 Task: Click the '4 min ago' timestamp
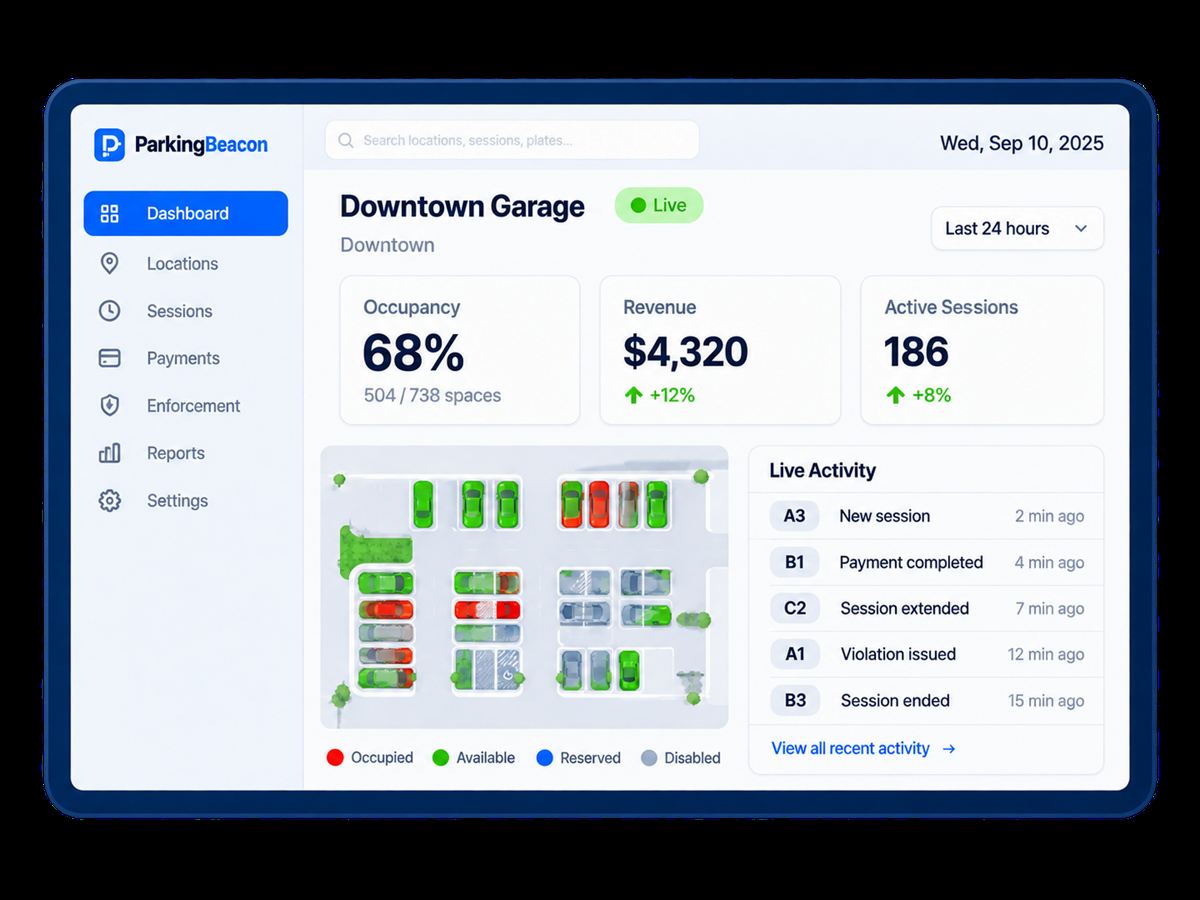click(x=1049, y=562)
